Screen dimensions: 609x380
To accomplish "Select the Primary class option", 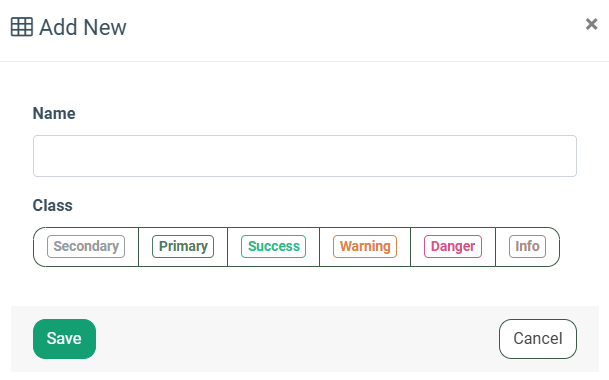I will coord(183,247).
